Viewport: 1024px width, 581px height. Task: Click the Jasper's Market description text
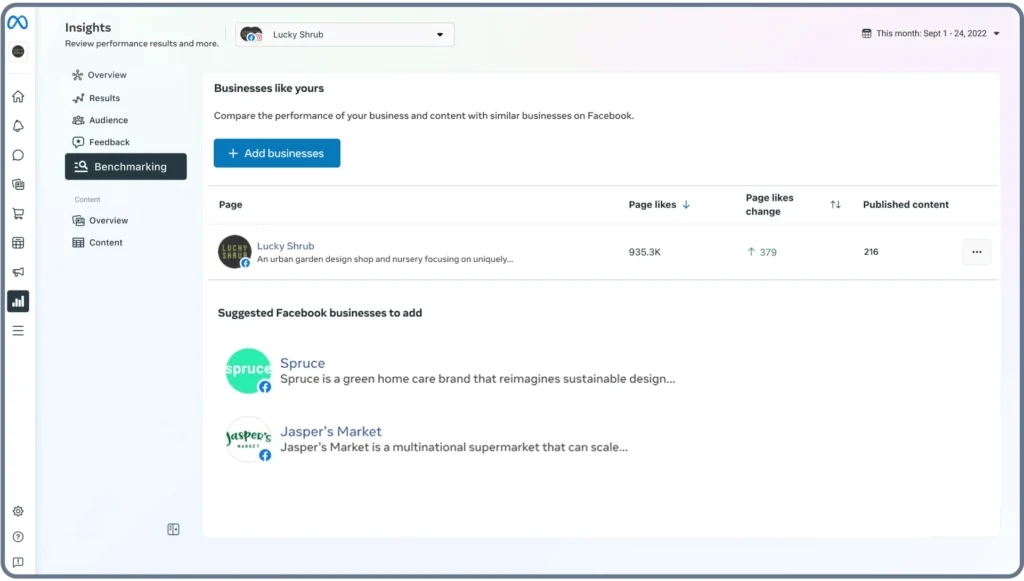coord(454,447)
